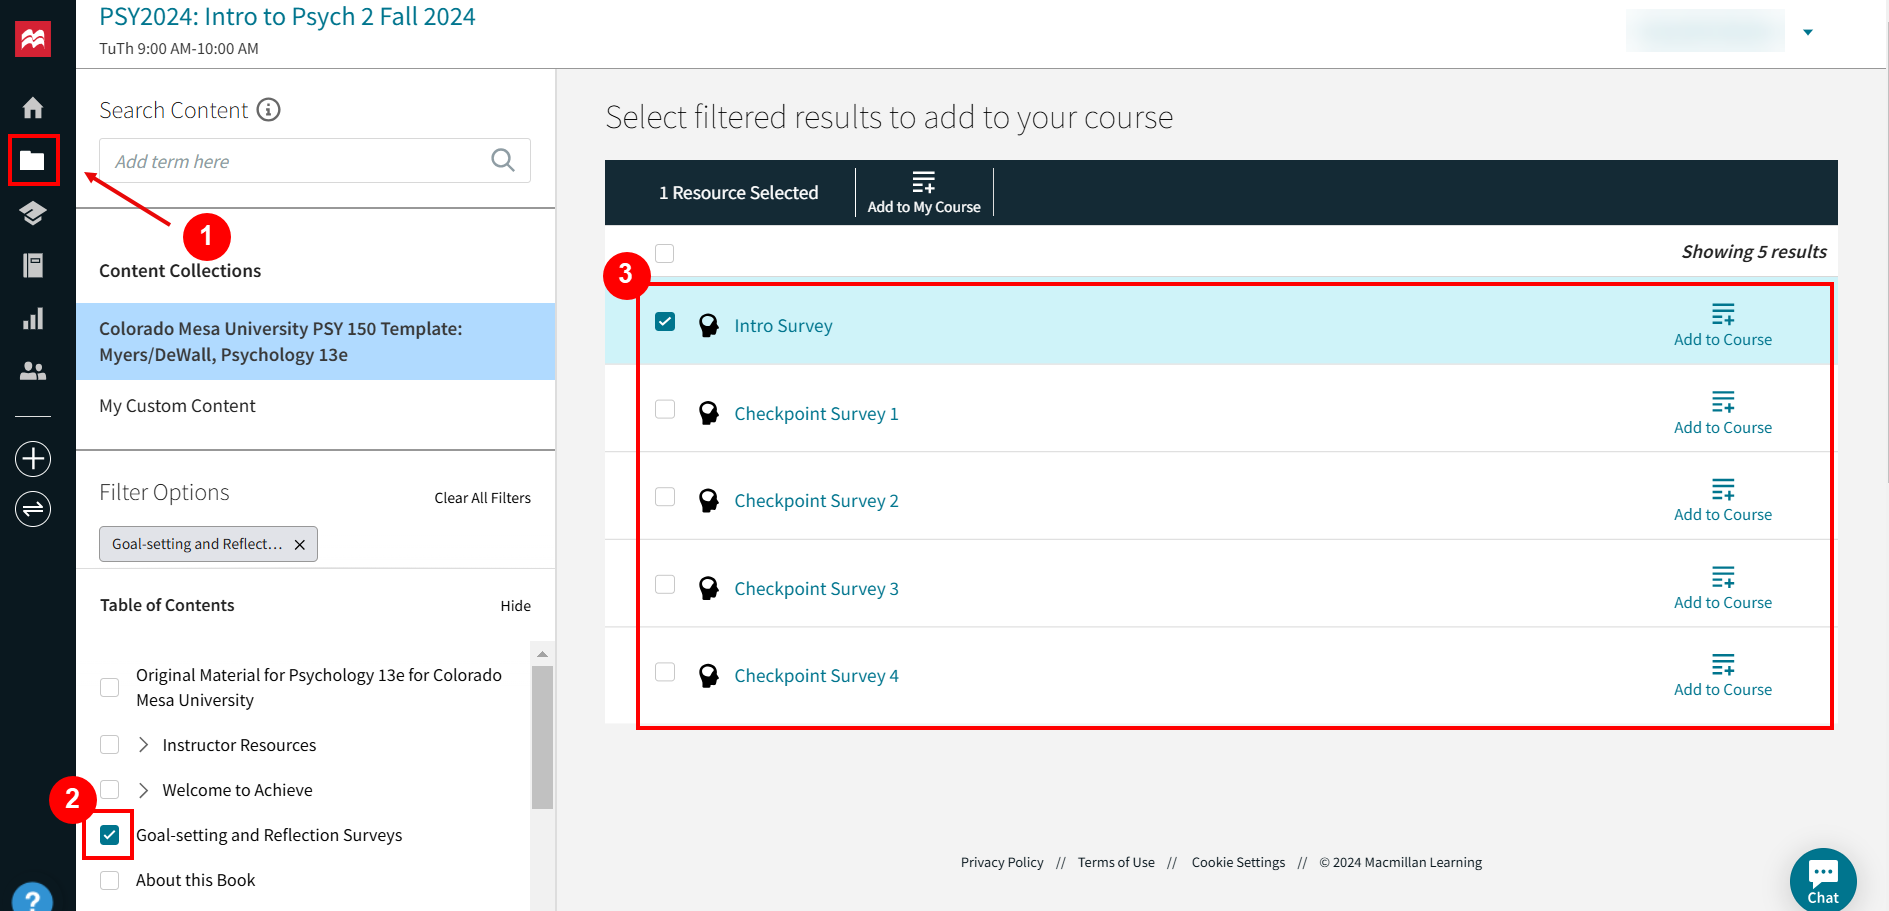Open the Assignments stack icon
This screenshot has width=1889, height=911.
(32, 213)
